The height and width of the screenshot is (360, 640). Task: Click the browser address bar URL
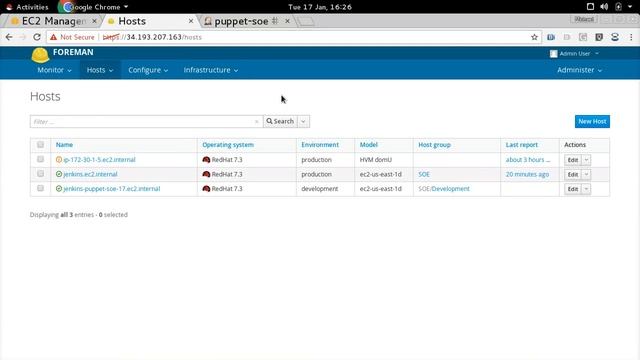(x=152, y=37)
